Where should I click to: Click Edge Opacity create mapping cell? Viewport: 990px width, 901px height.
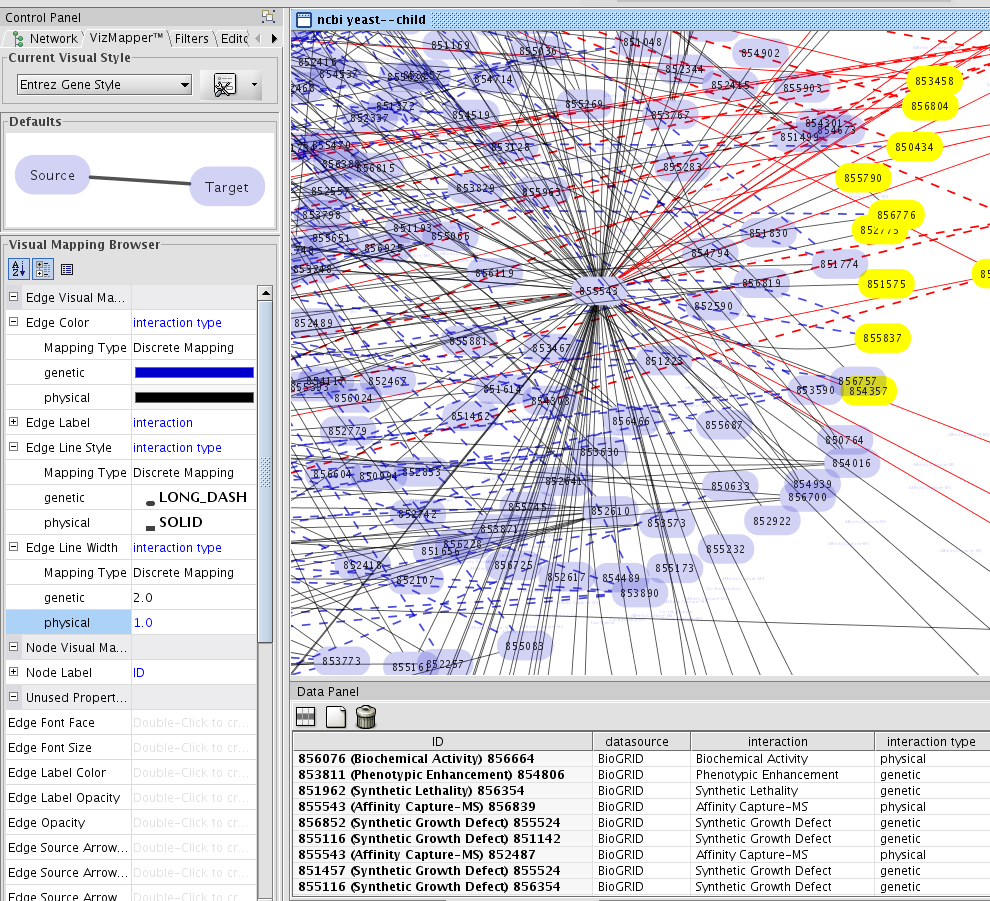point(194,823)
